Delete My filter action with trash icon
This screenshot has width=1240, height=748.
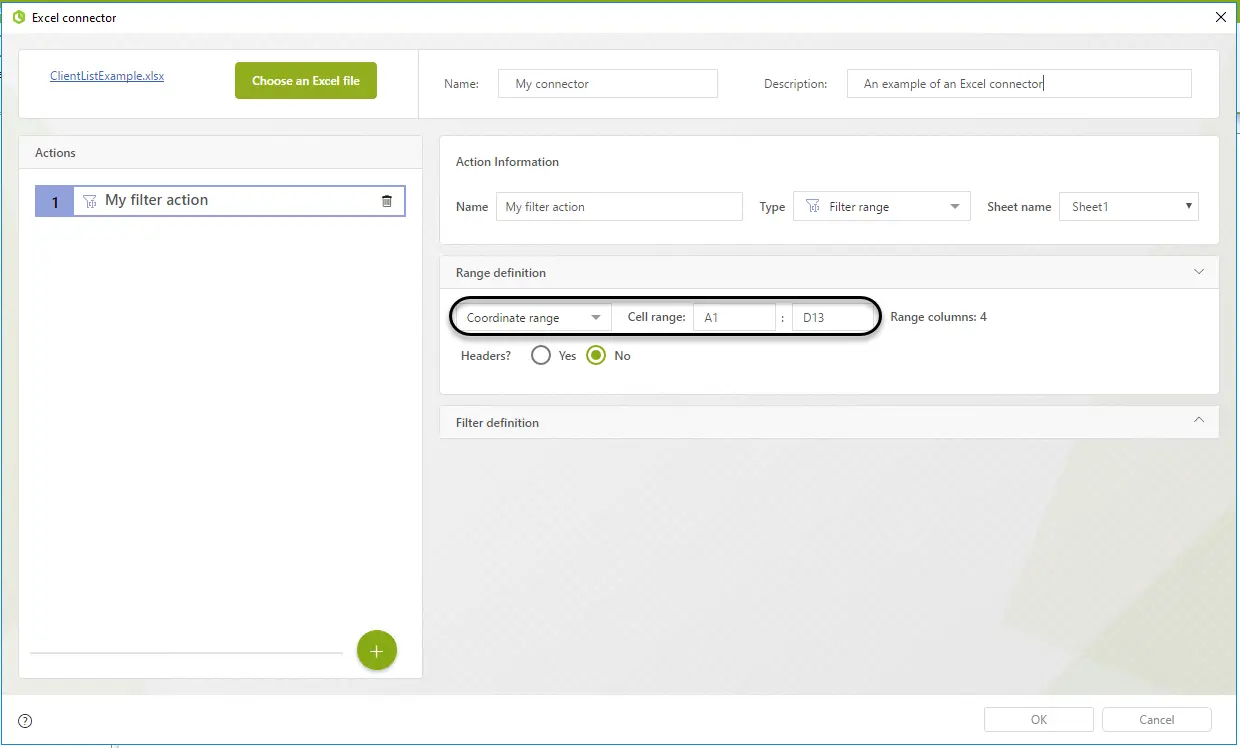pos(387,201)
